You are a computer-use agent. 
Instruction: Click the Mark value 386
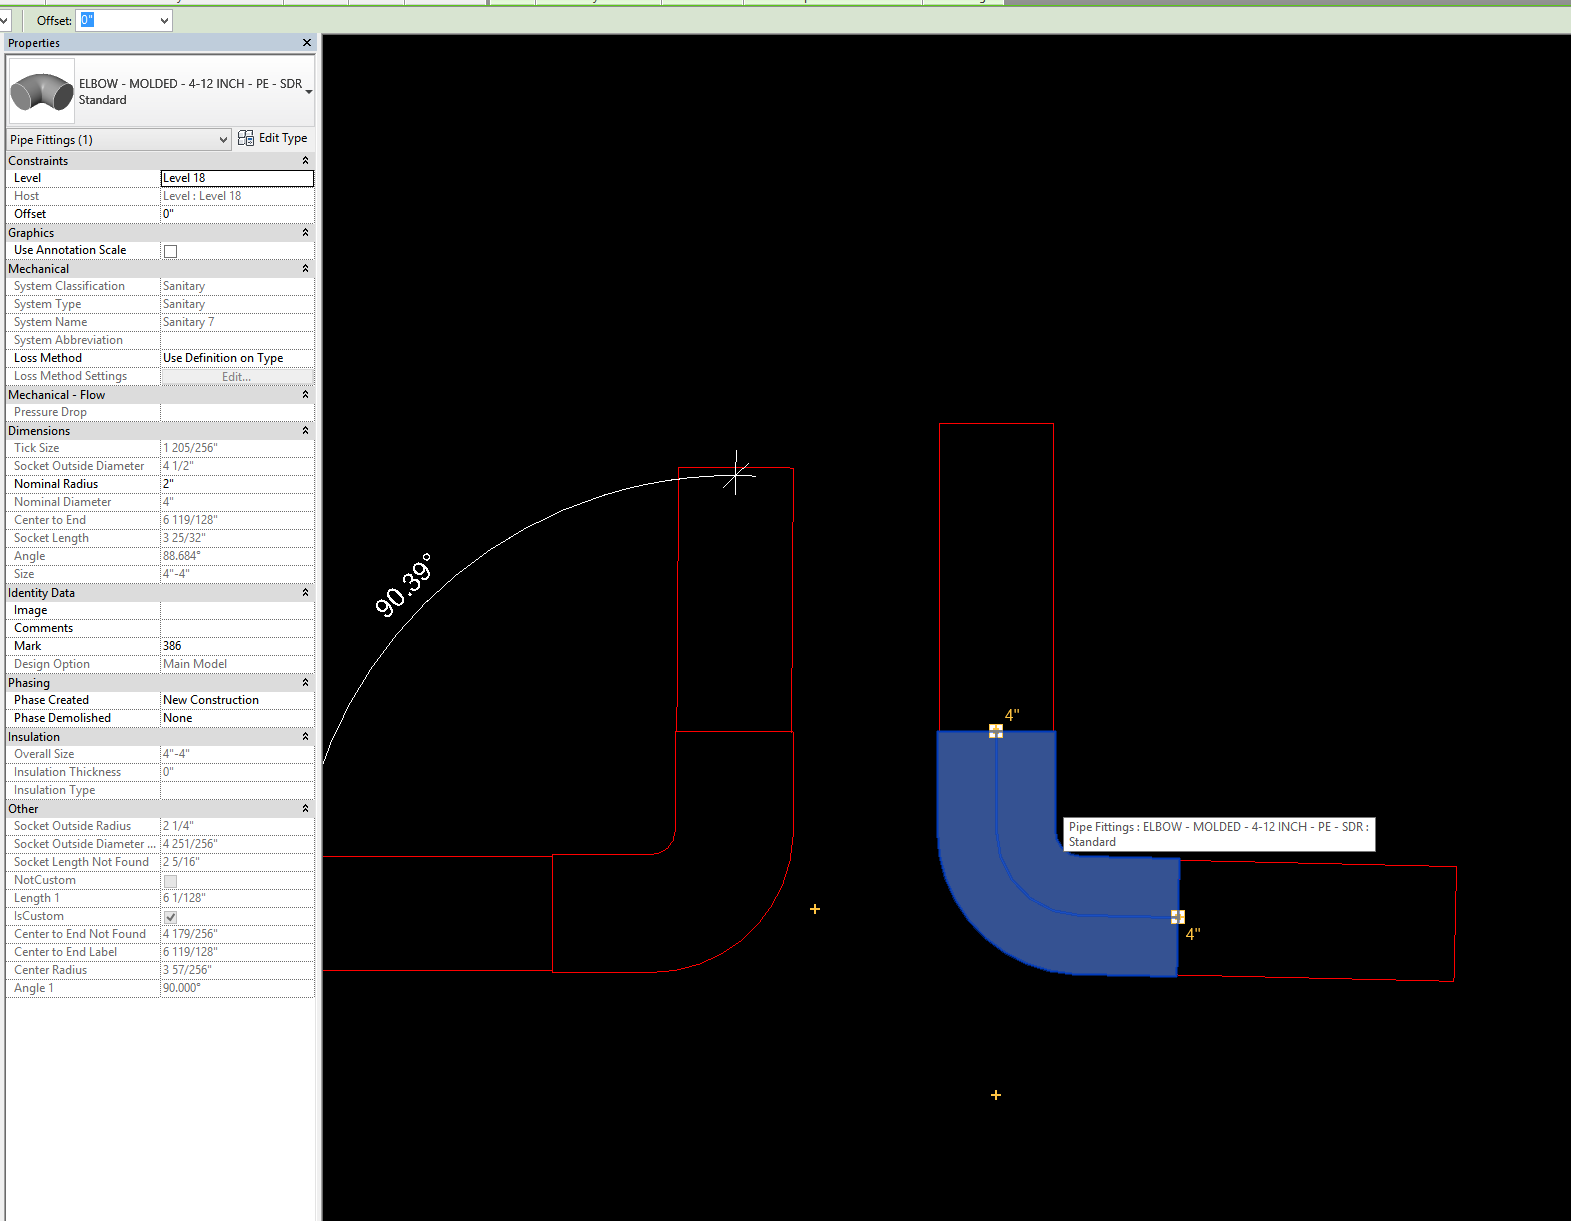pyautogui.click(x=237, y=646)
